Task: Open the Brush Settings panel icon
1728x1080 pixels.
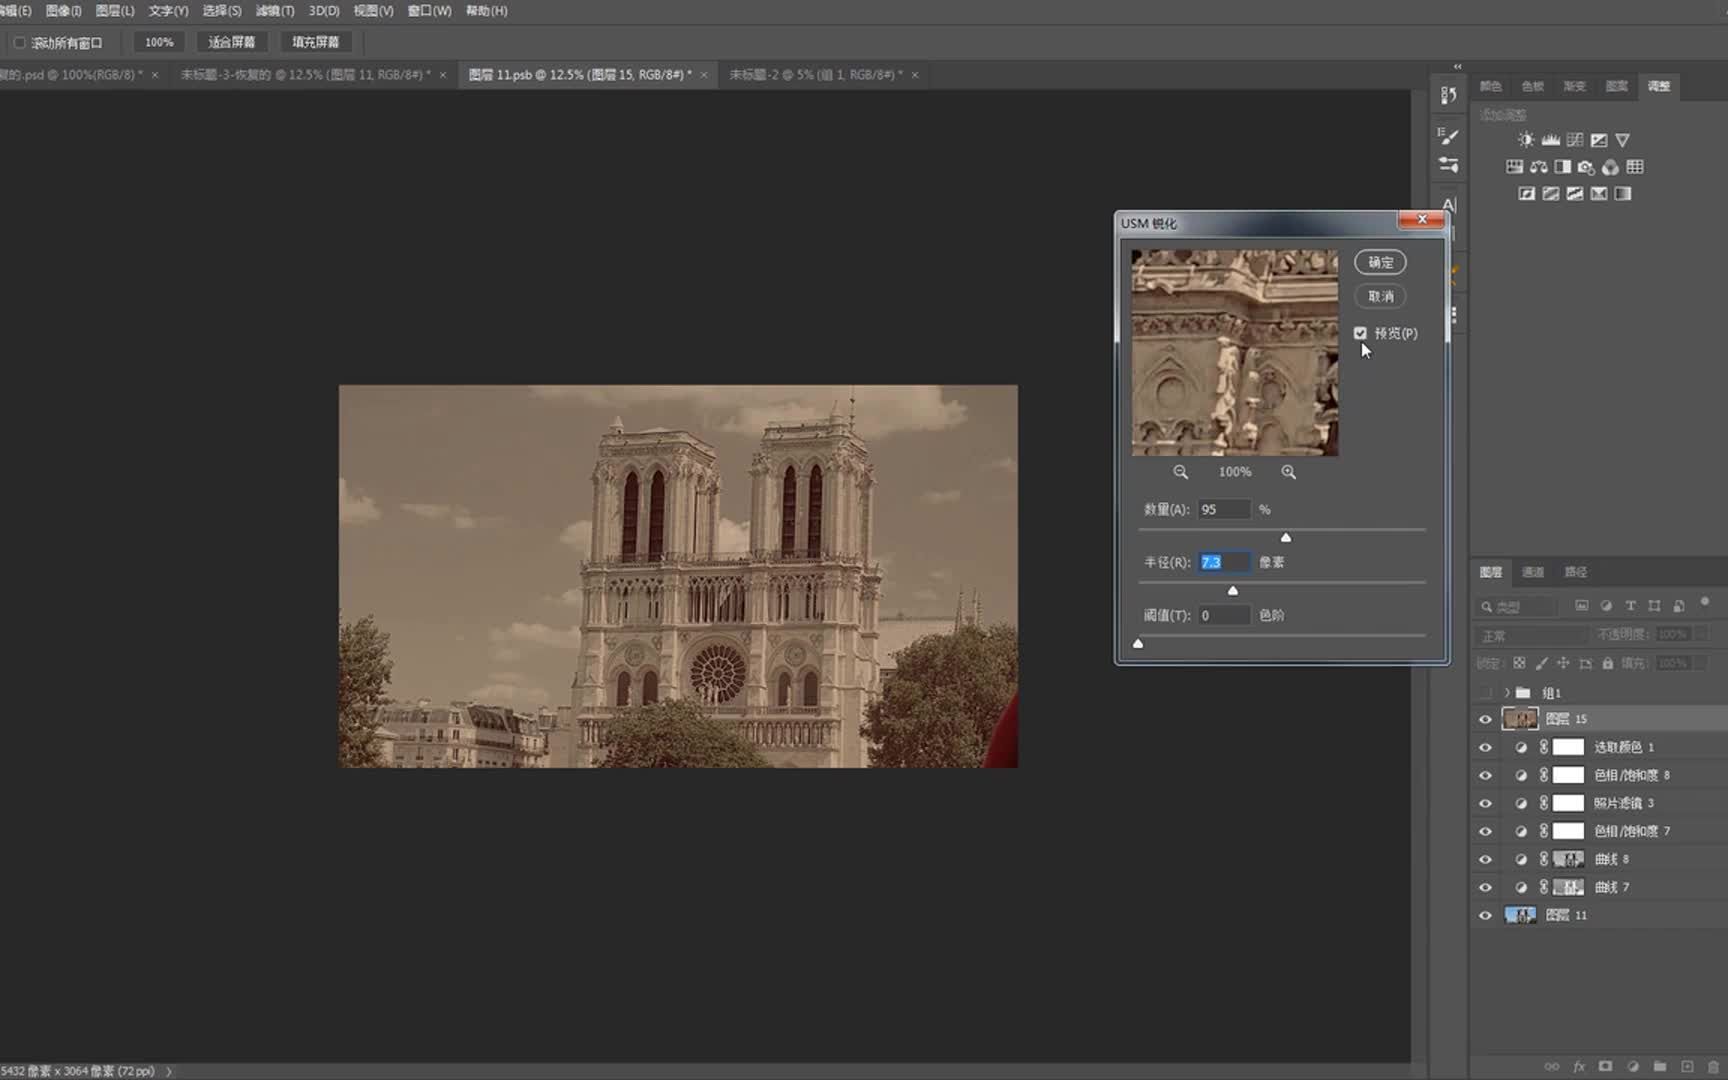Action: [x=1448, y=136]
